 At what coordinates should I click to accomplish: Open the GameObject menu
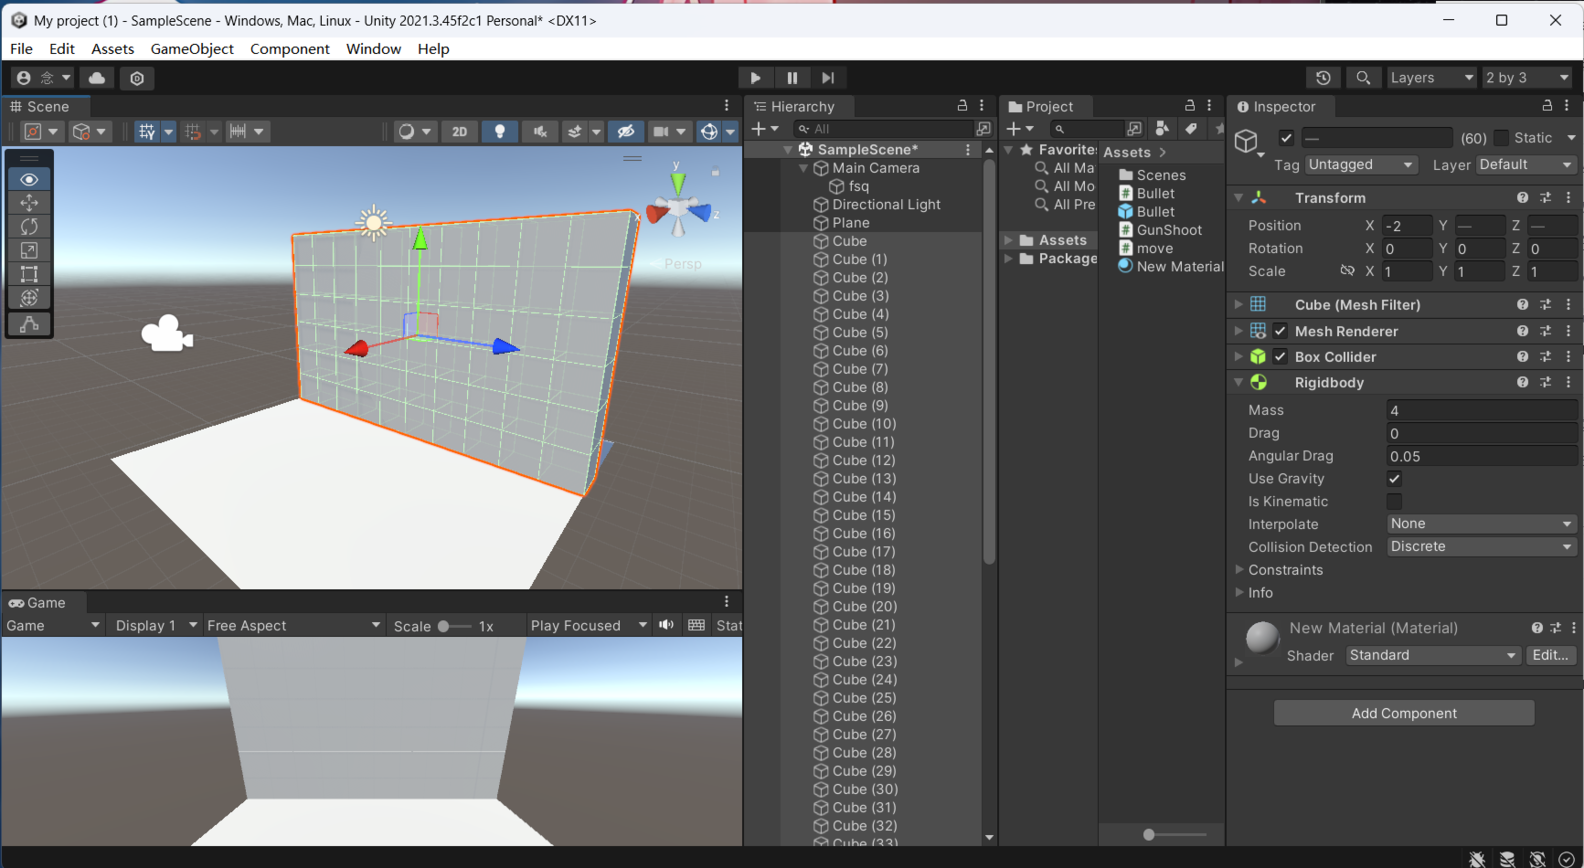pyautogui.click(x=191, y=49)
